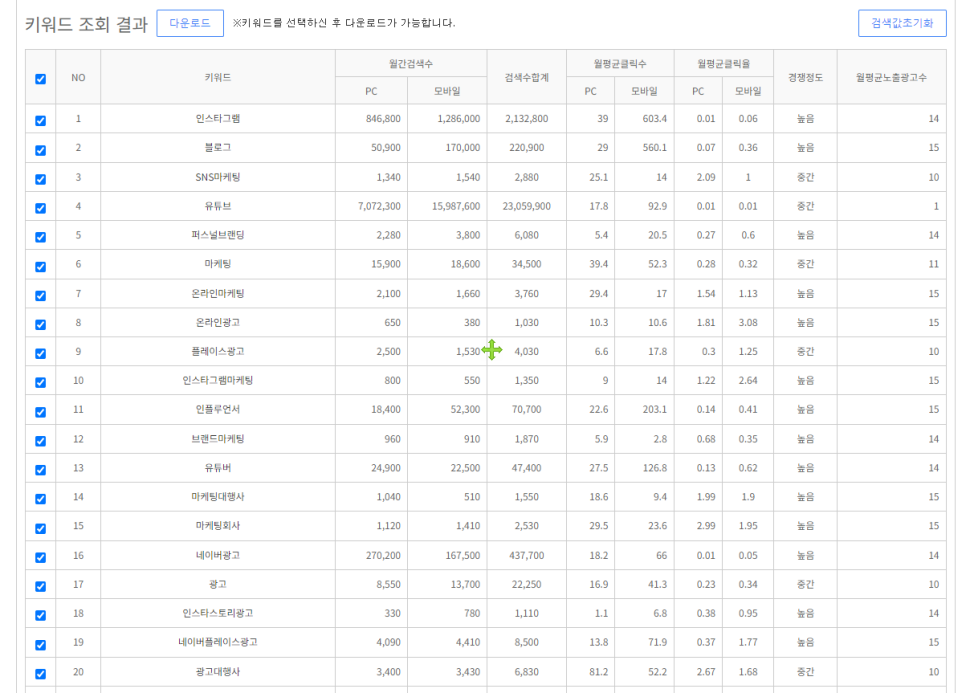Toggle checkbox for row 16 네이버광고

click(41, 557)
